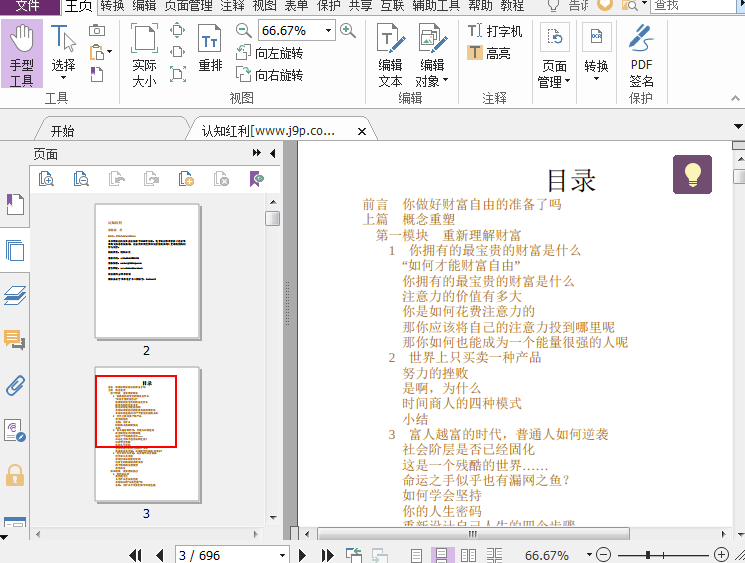Go to the last page button
This screenshot has width=745, height=563.
tap(327, 555)
